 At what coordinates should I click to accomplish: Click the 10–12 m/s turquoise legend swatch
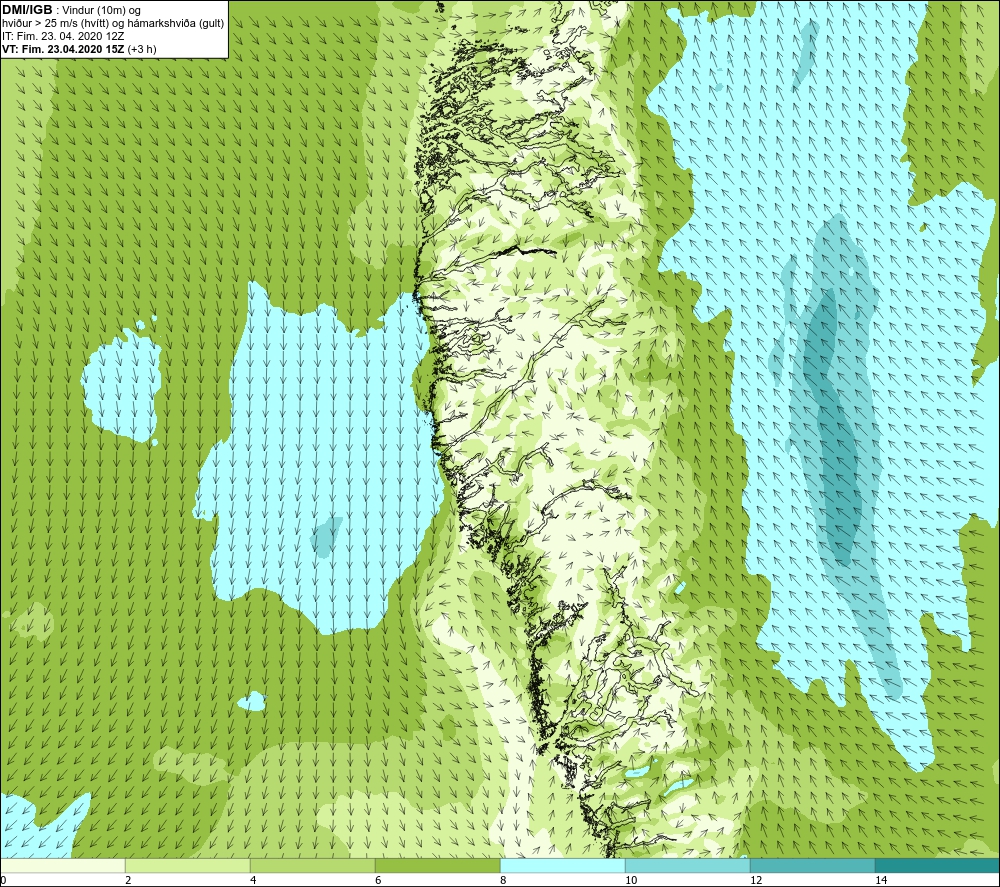pos(688,865)
